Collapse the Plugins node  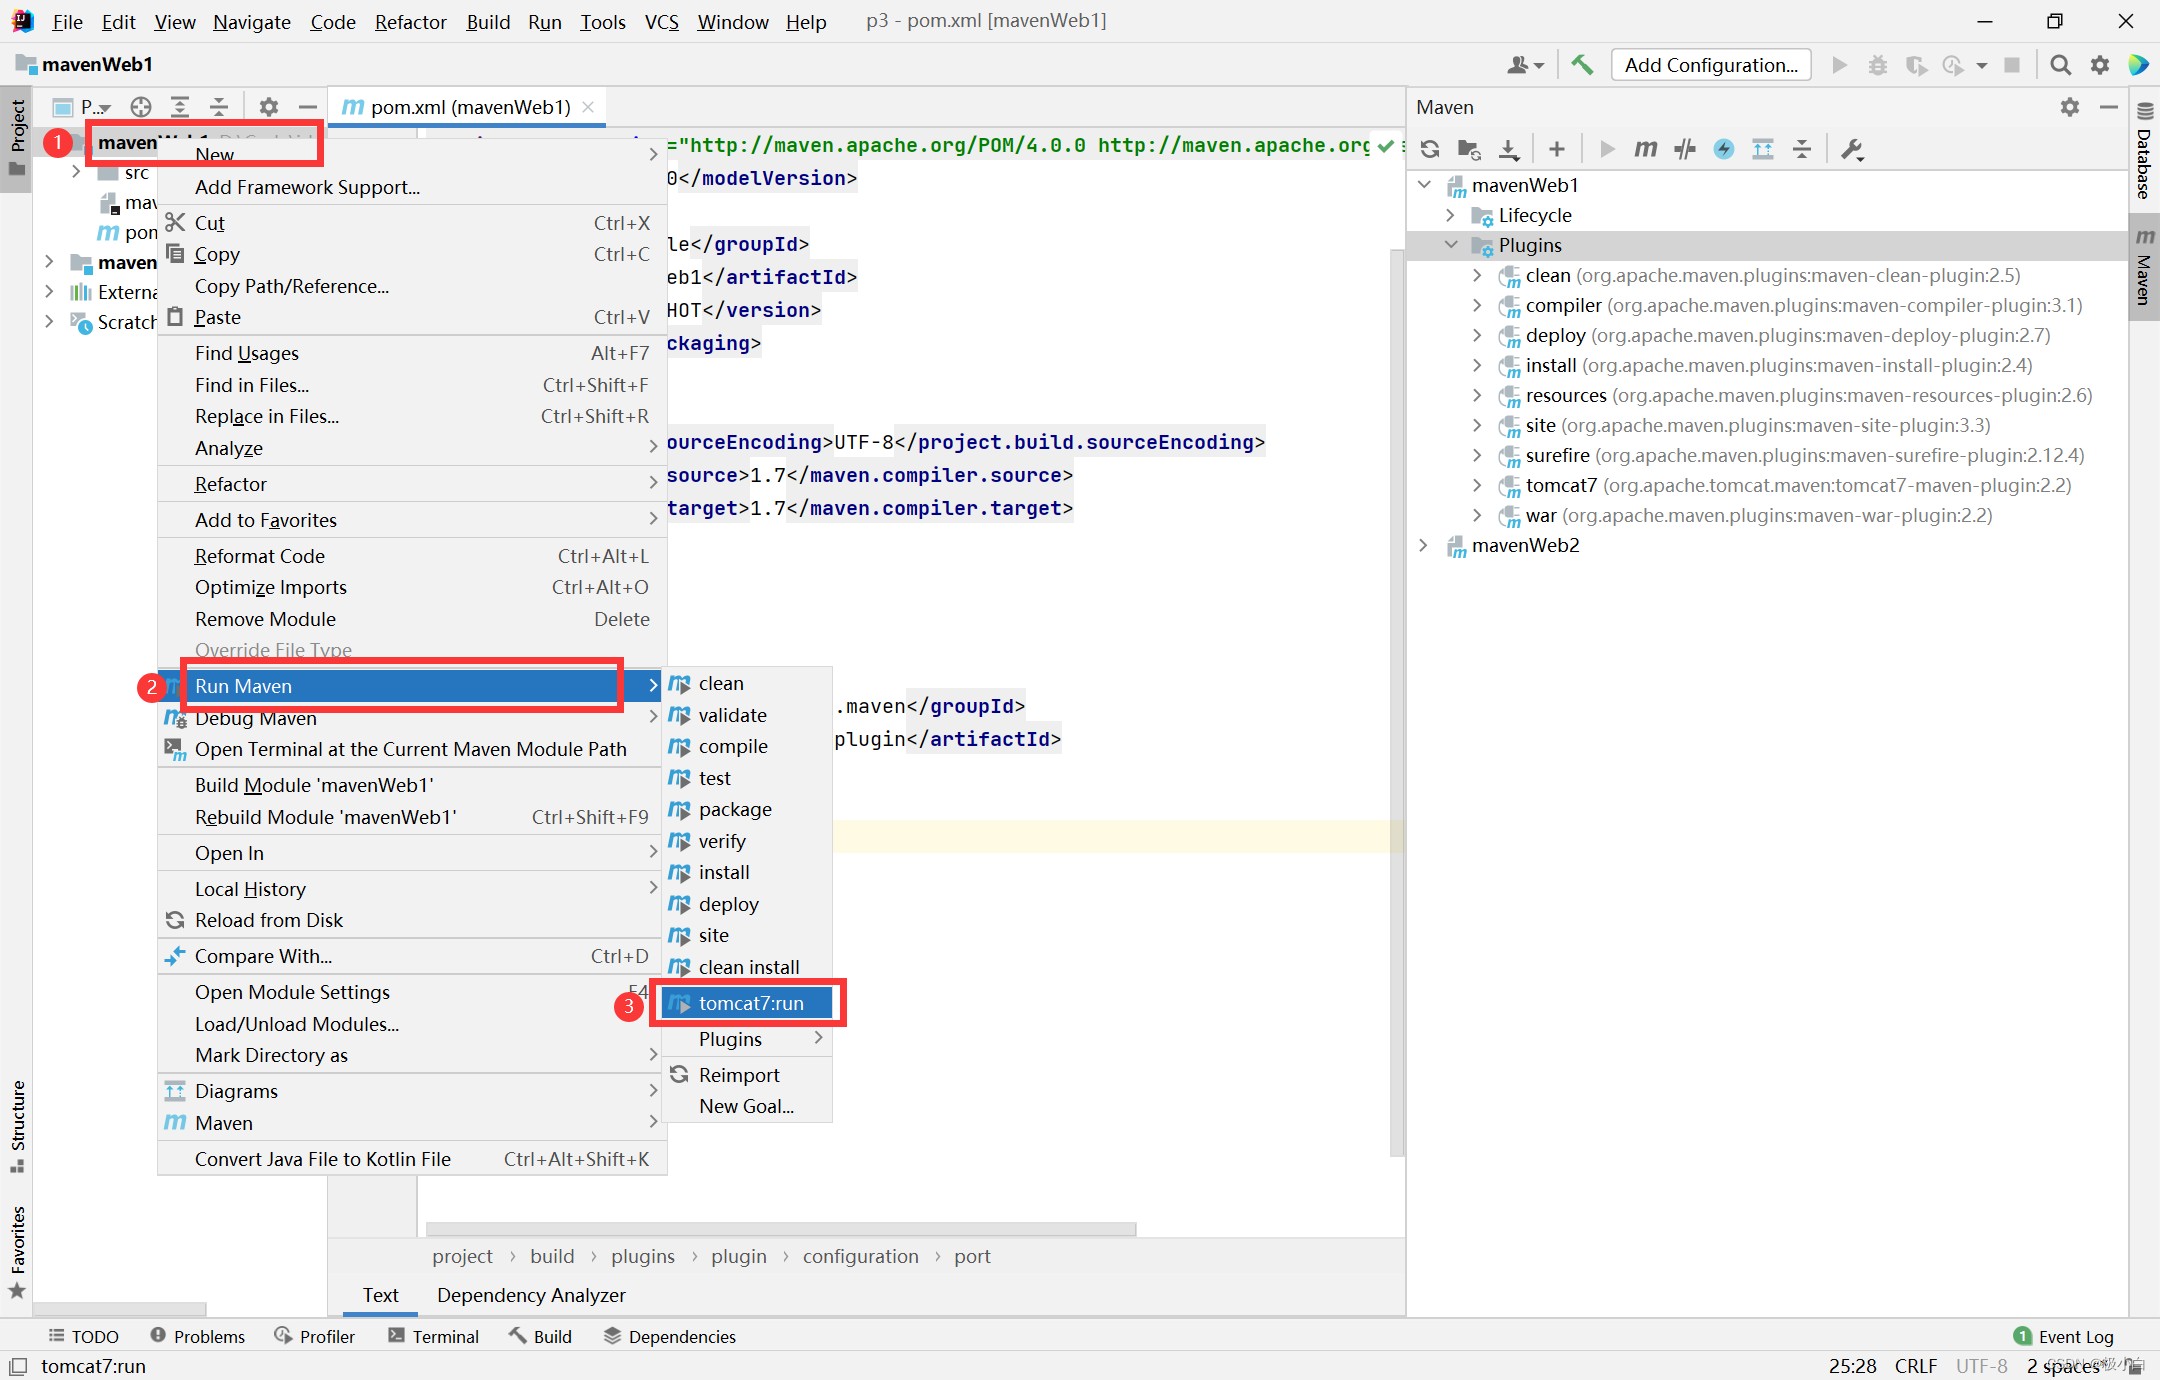click(x=1451, y=245)
